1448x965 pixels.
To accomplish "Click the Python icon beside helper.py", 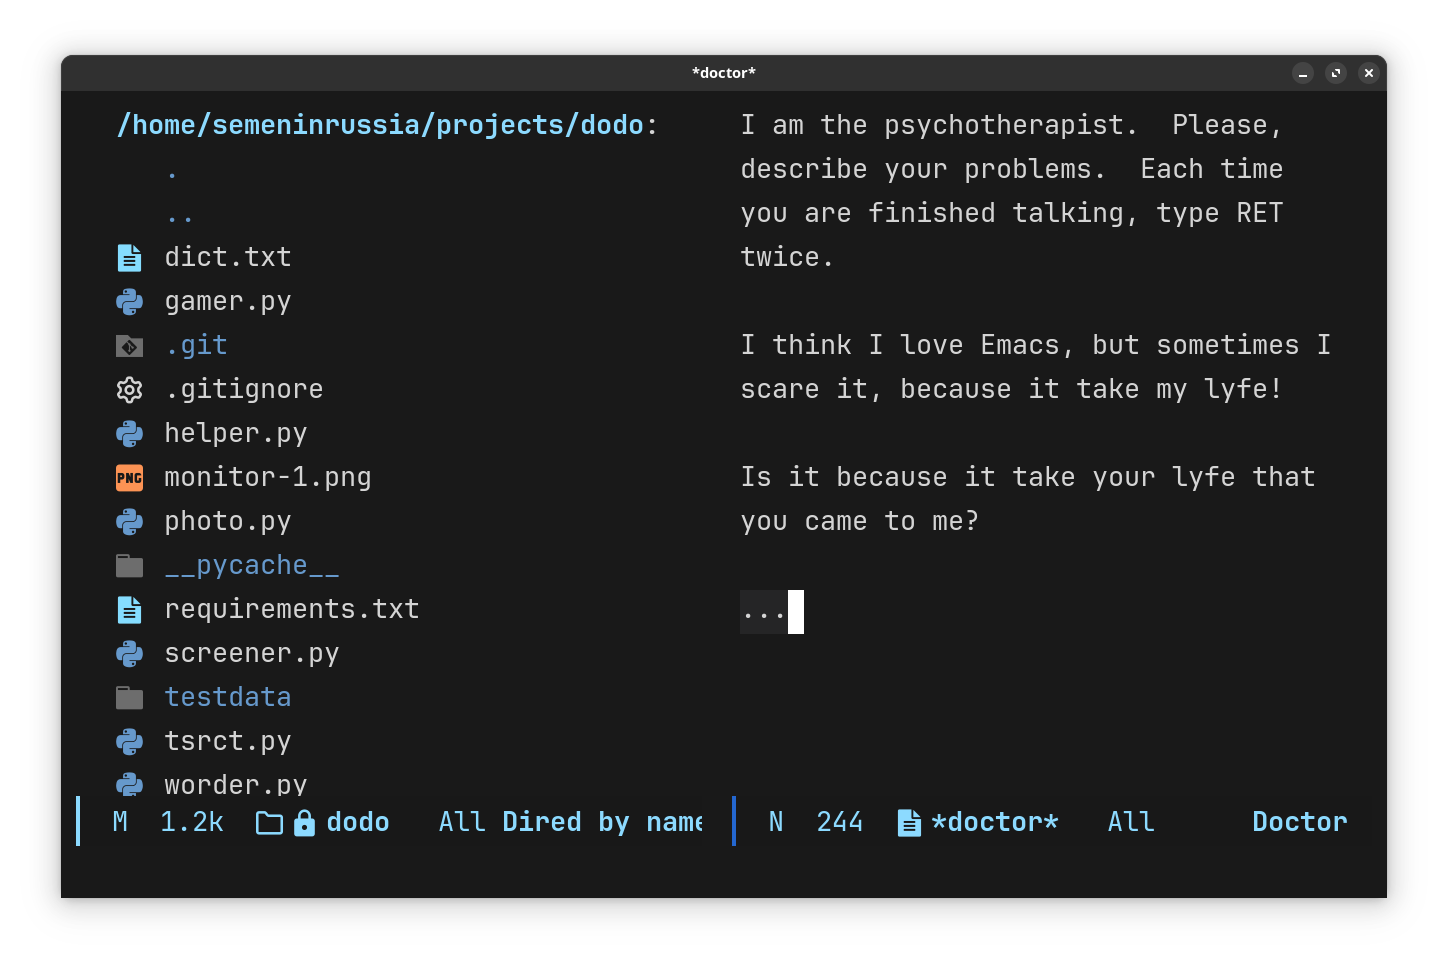I will pyautogui.click(x=129, y=434).
